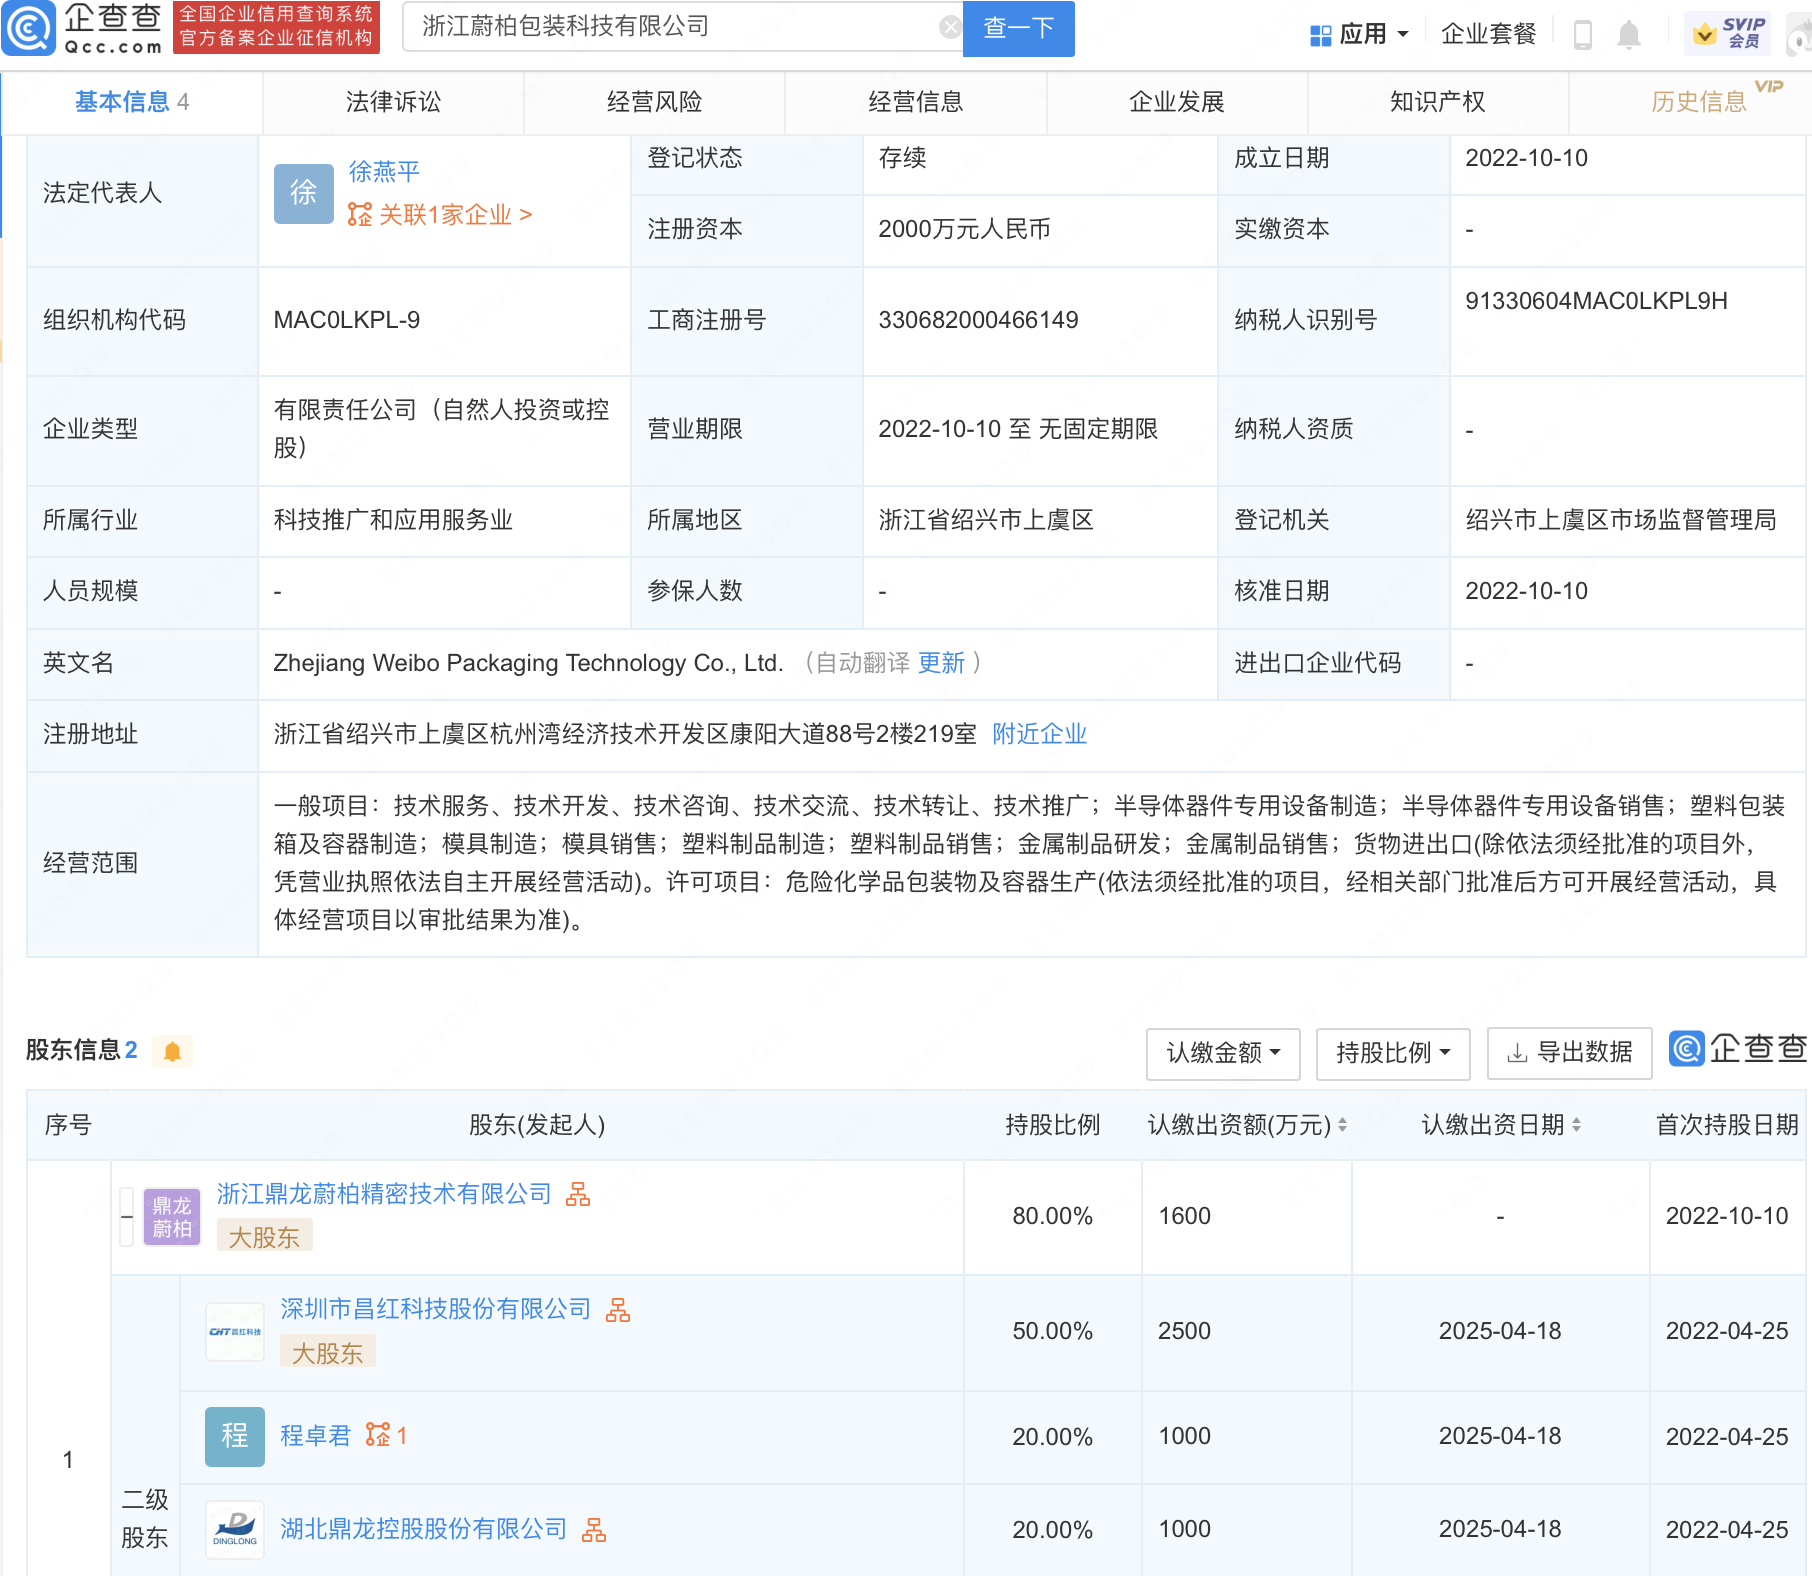1812x1576 pixels.
Task: Open 企业套餐 in top bar
Action: pyautogui.click(x=1488, y=34)
